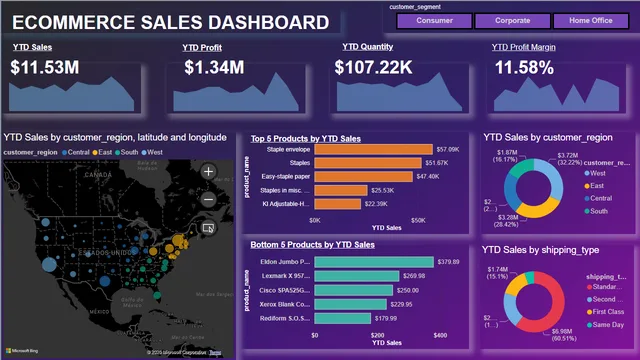Open the Terms link on the map
This screenshot has height=360, width=640.
[215, 352]
